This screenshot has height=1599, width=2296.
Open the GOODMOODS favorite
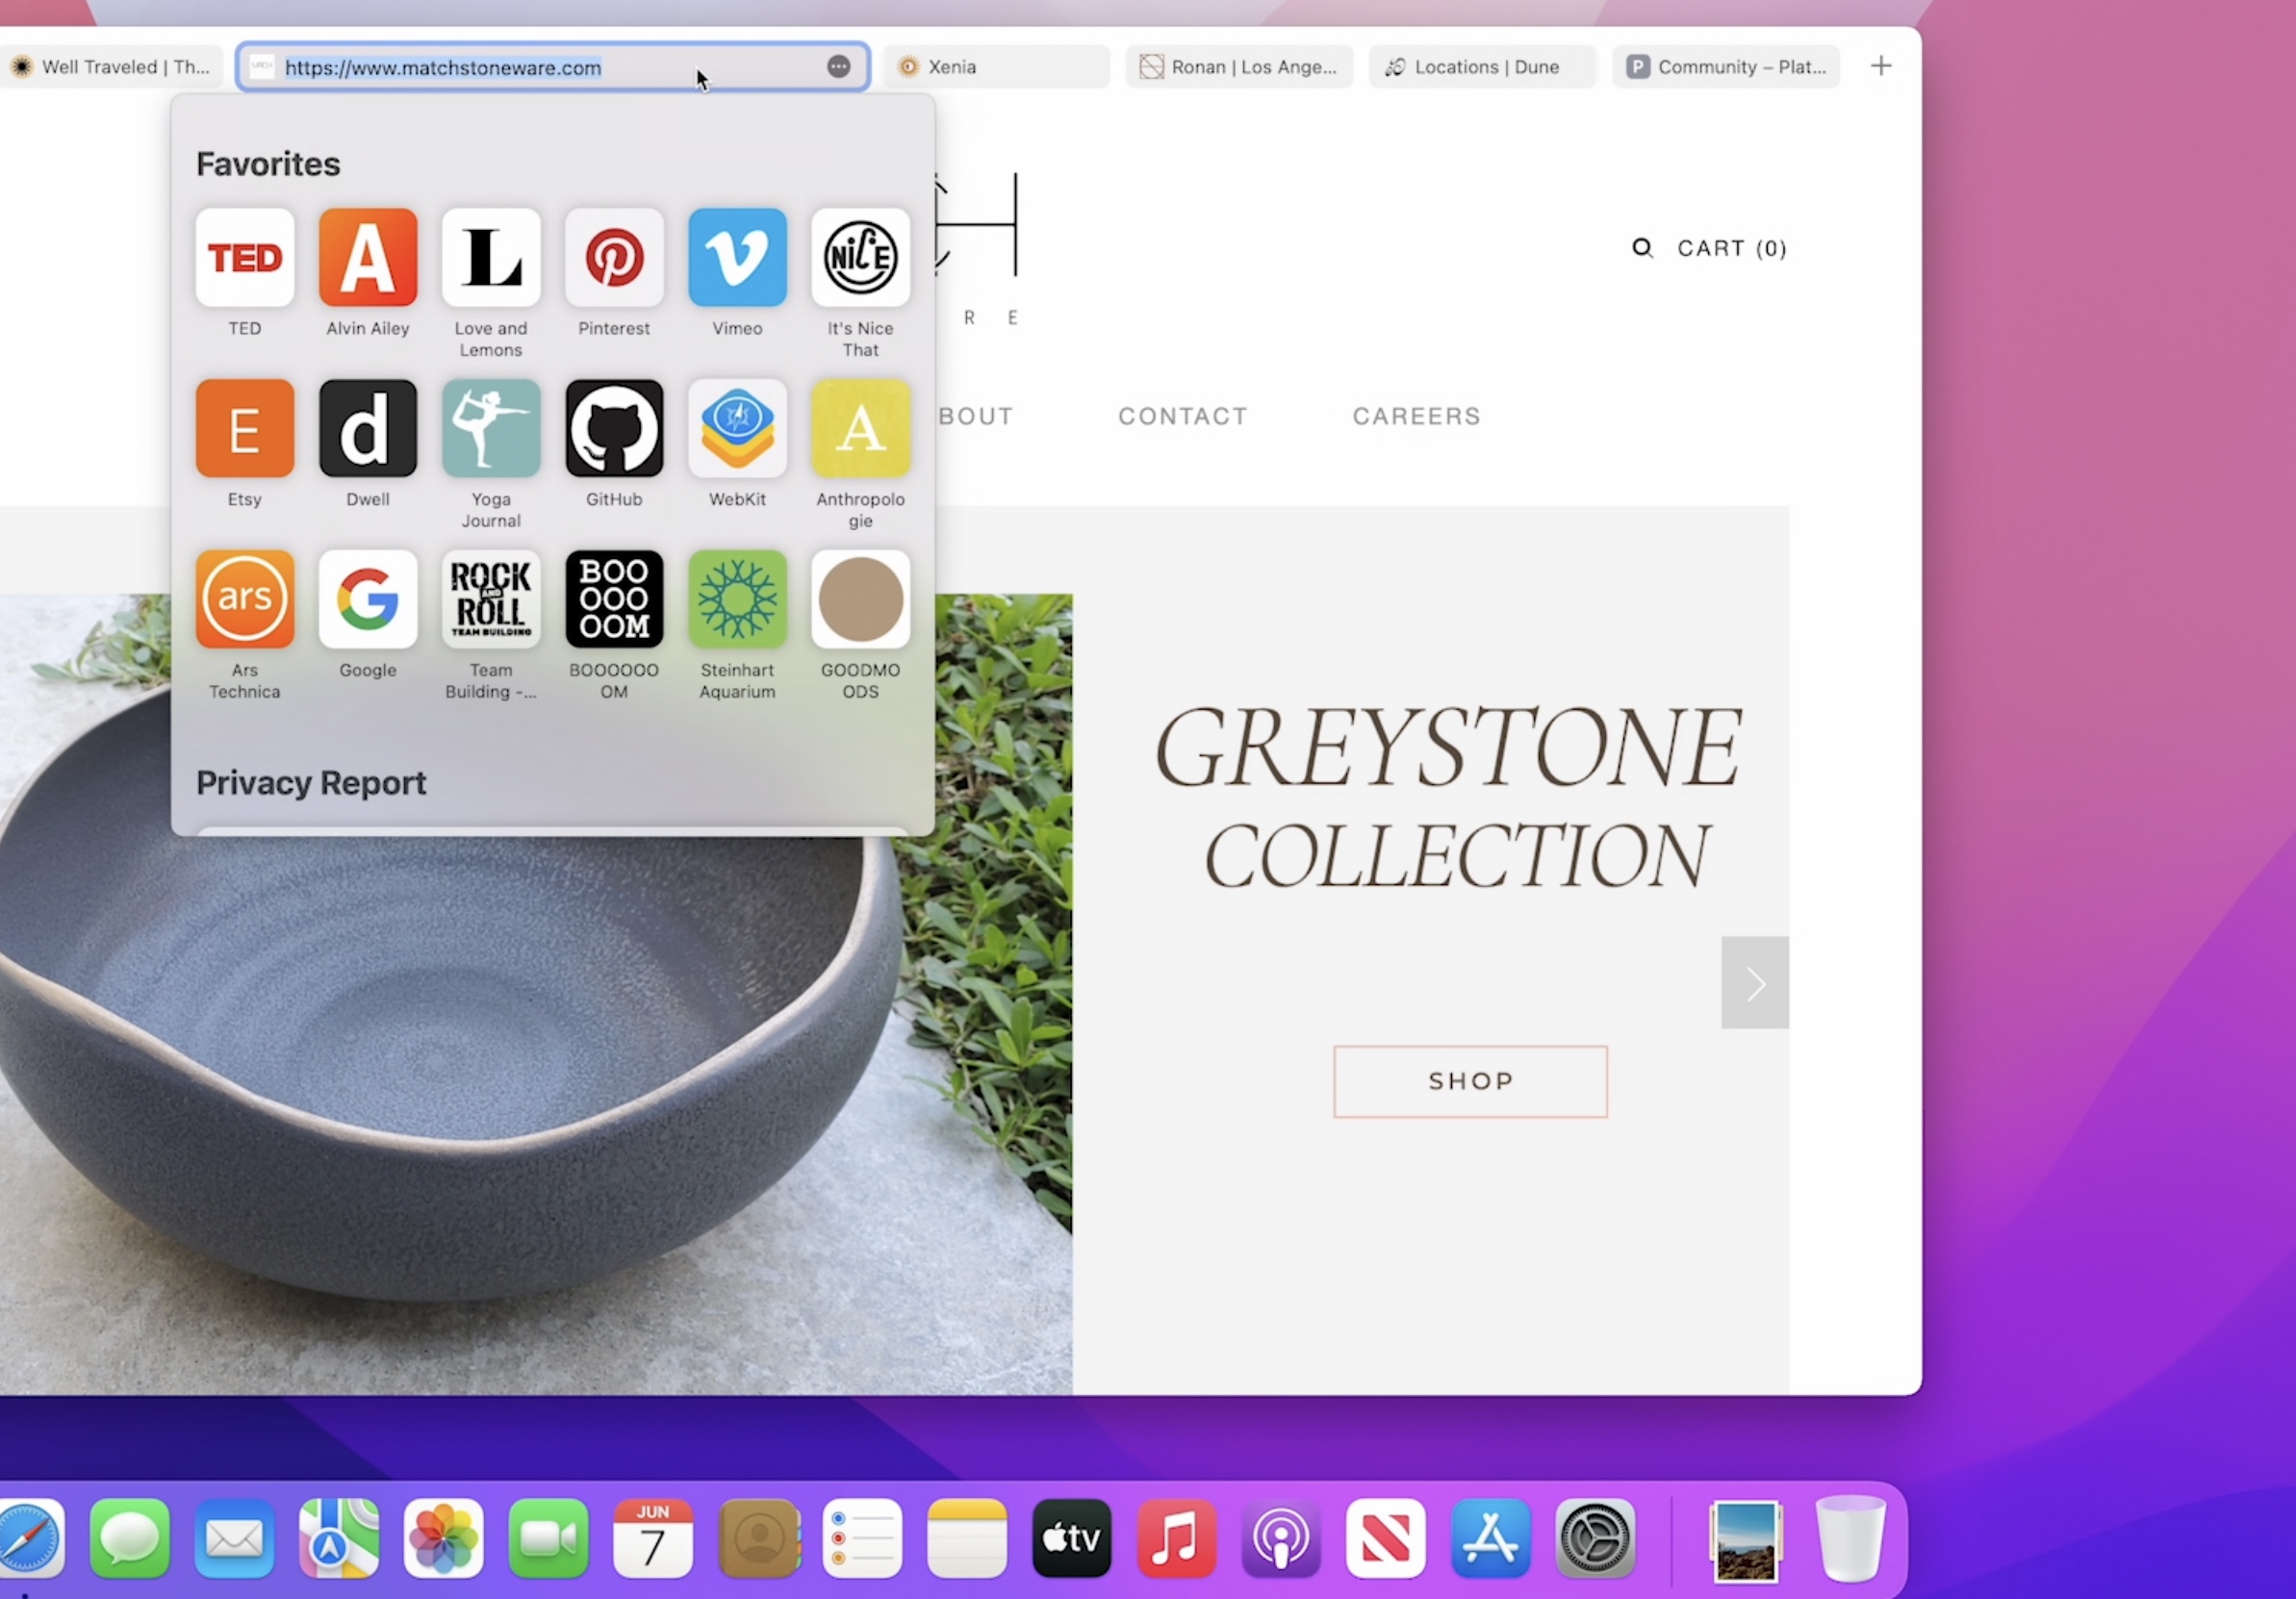[860, 599]
